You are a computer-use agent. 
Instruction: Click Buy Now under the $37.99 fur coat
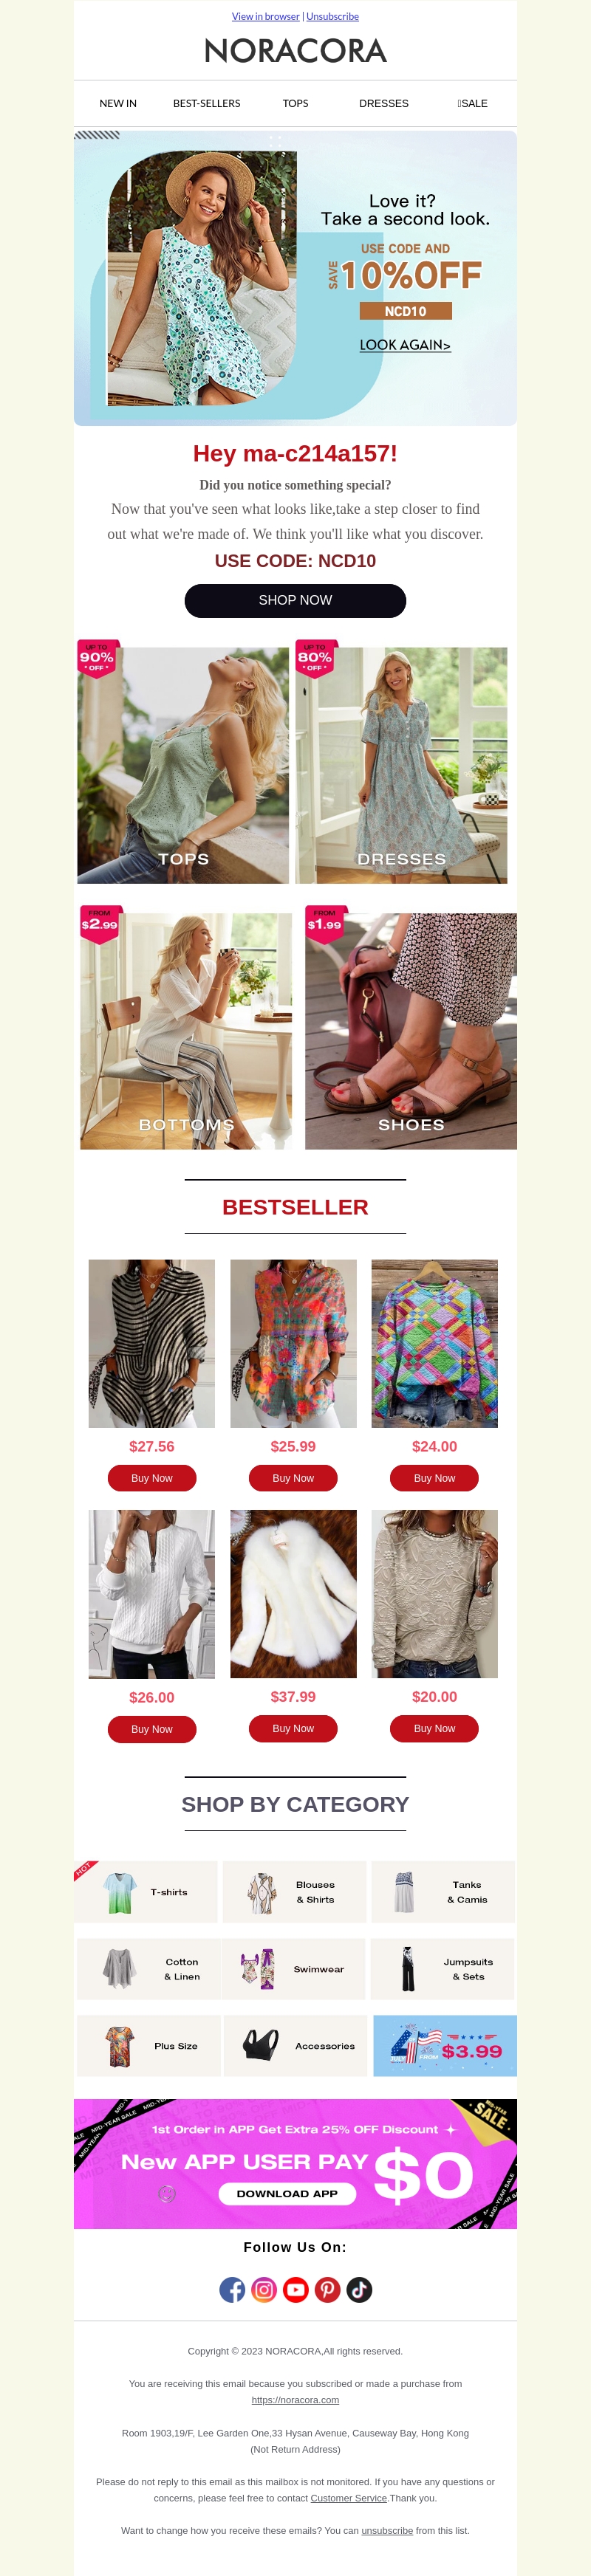(293, 1728)
